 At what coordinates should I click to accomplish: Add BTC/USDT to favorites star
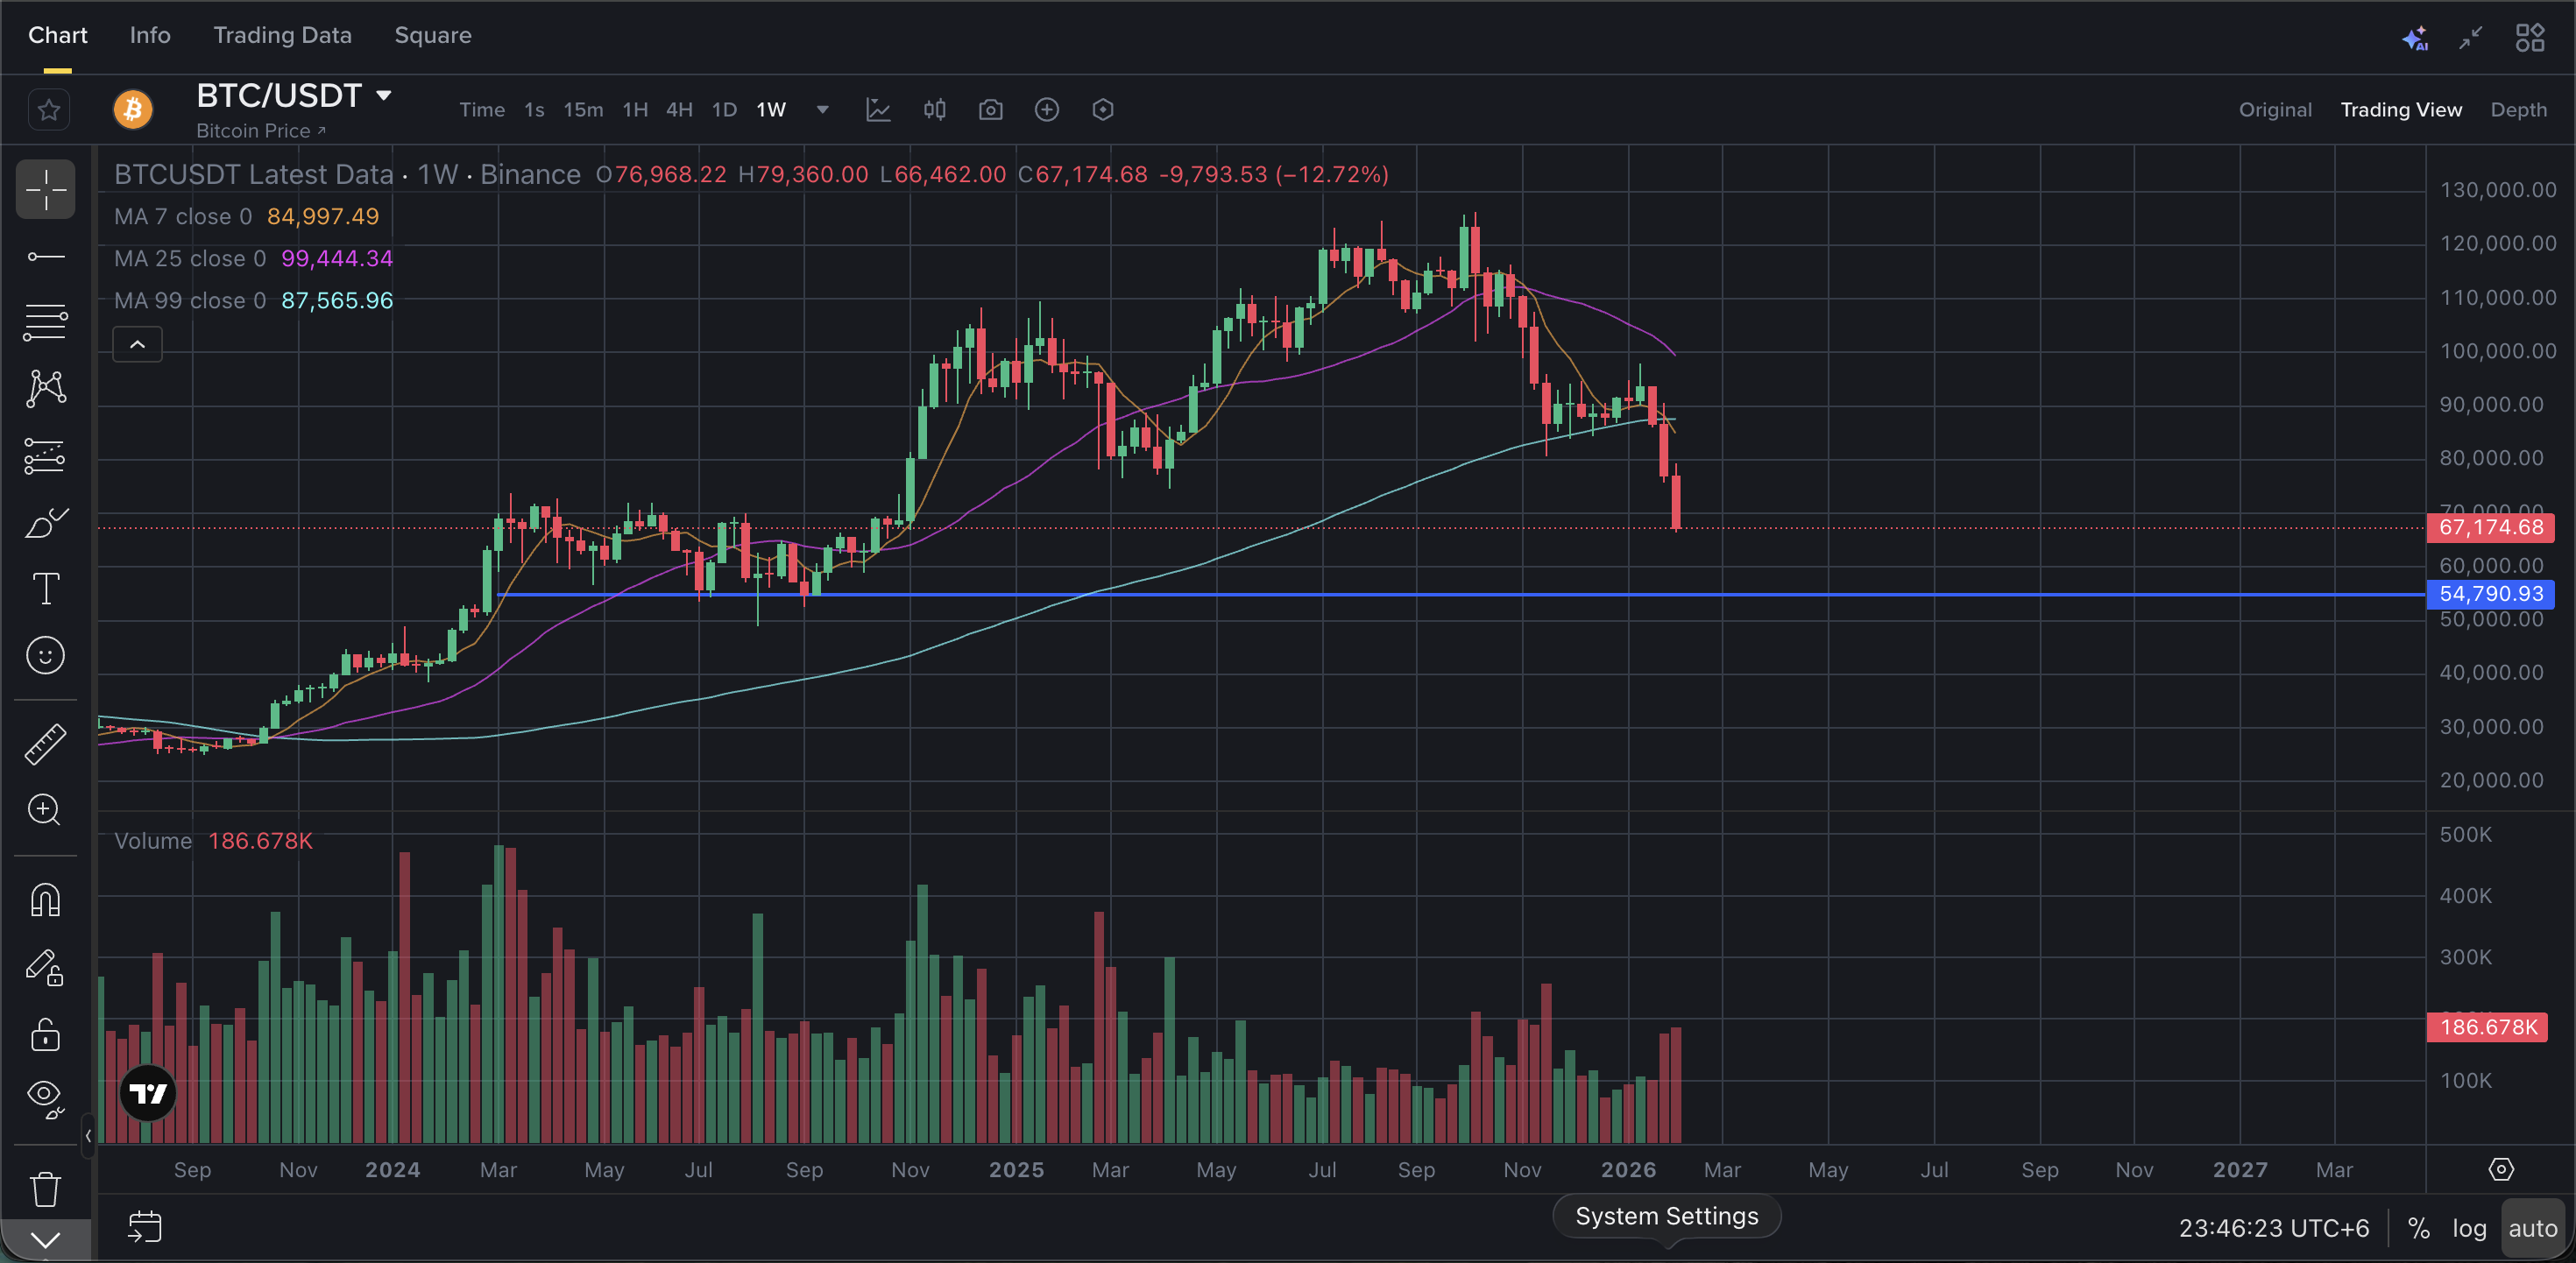pyautogui.click(x=49, y=110)
